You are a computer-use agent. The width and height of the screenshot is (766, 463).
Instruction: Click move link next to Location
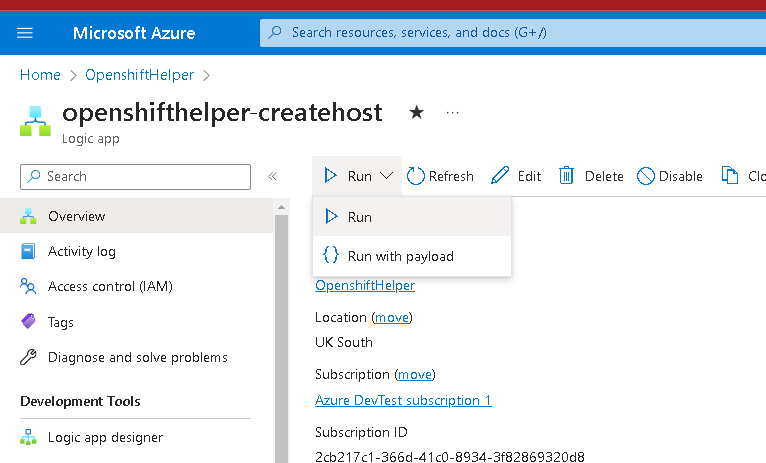[x=392, y=317]
